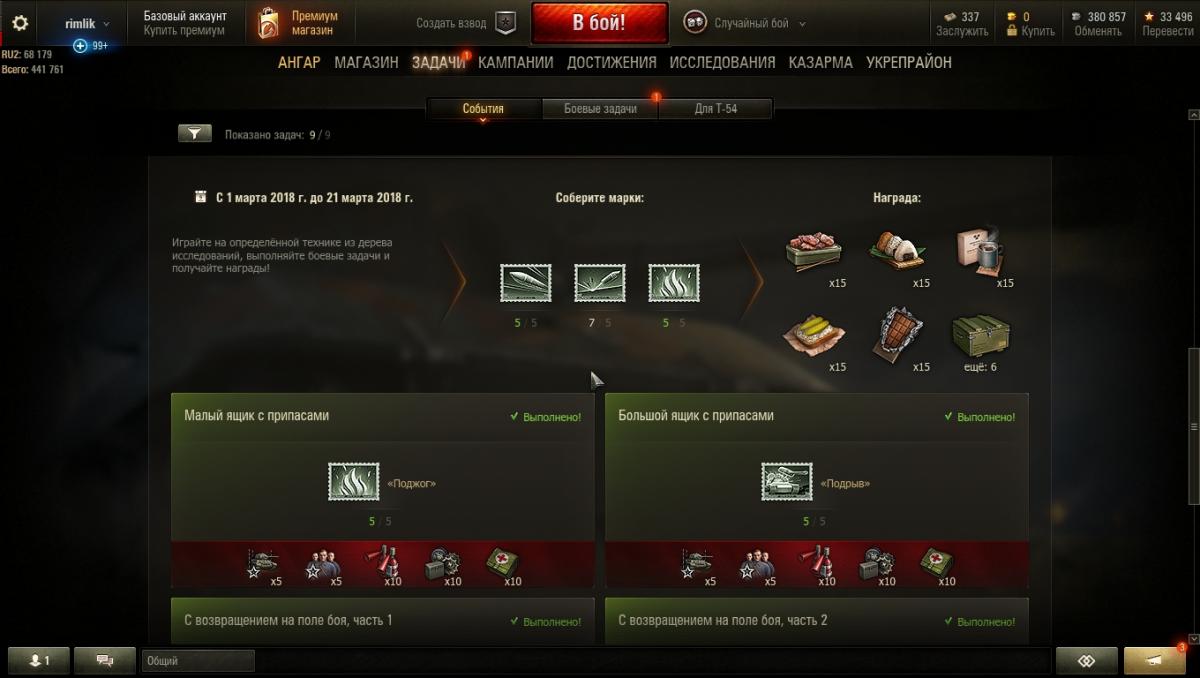Screen dimensions: 1200x678
Task: Select the «Поджог» stamp in Малый ящик
Action: click(354, 482)
